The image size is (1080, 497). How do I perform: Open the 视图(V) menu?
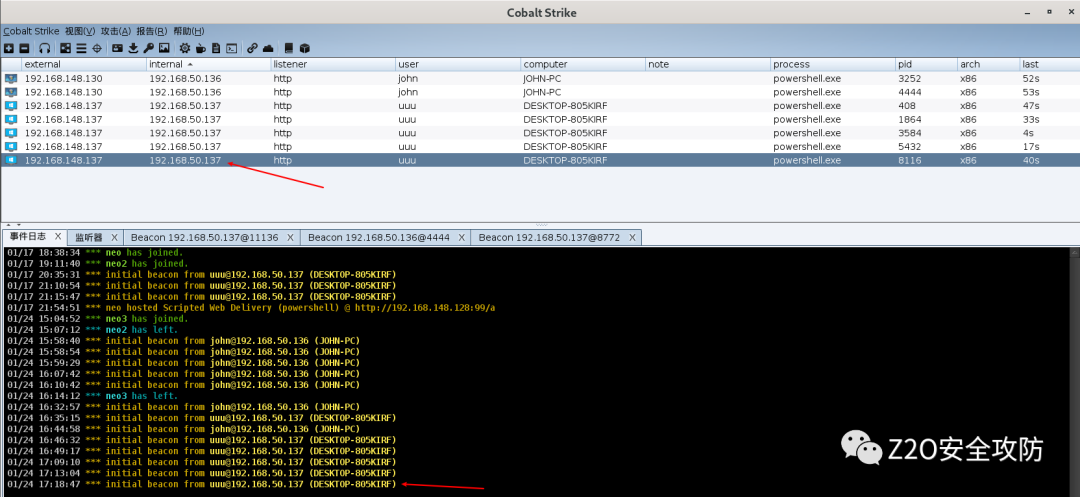pos(80,31)
